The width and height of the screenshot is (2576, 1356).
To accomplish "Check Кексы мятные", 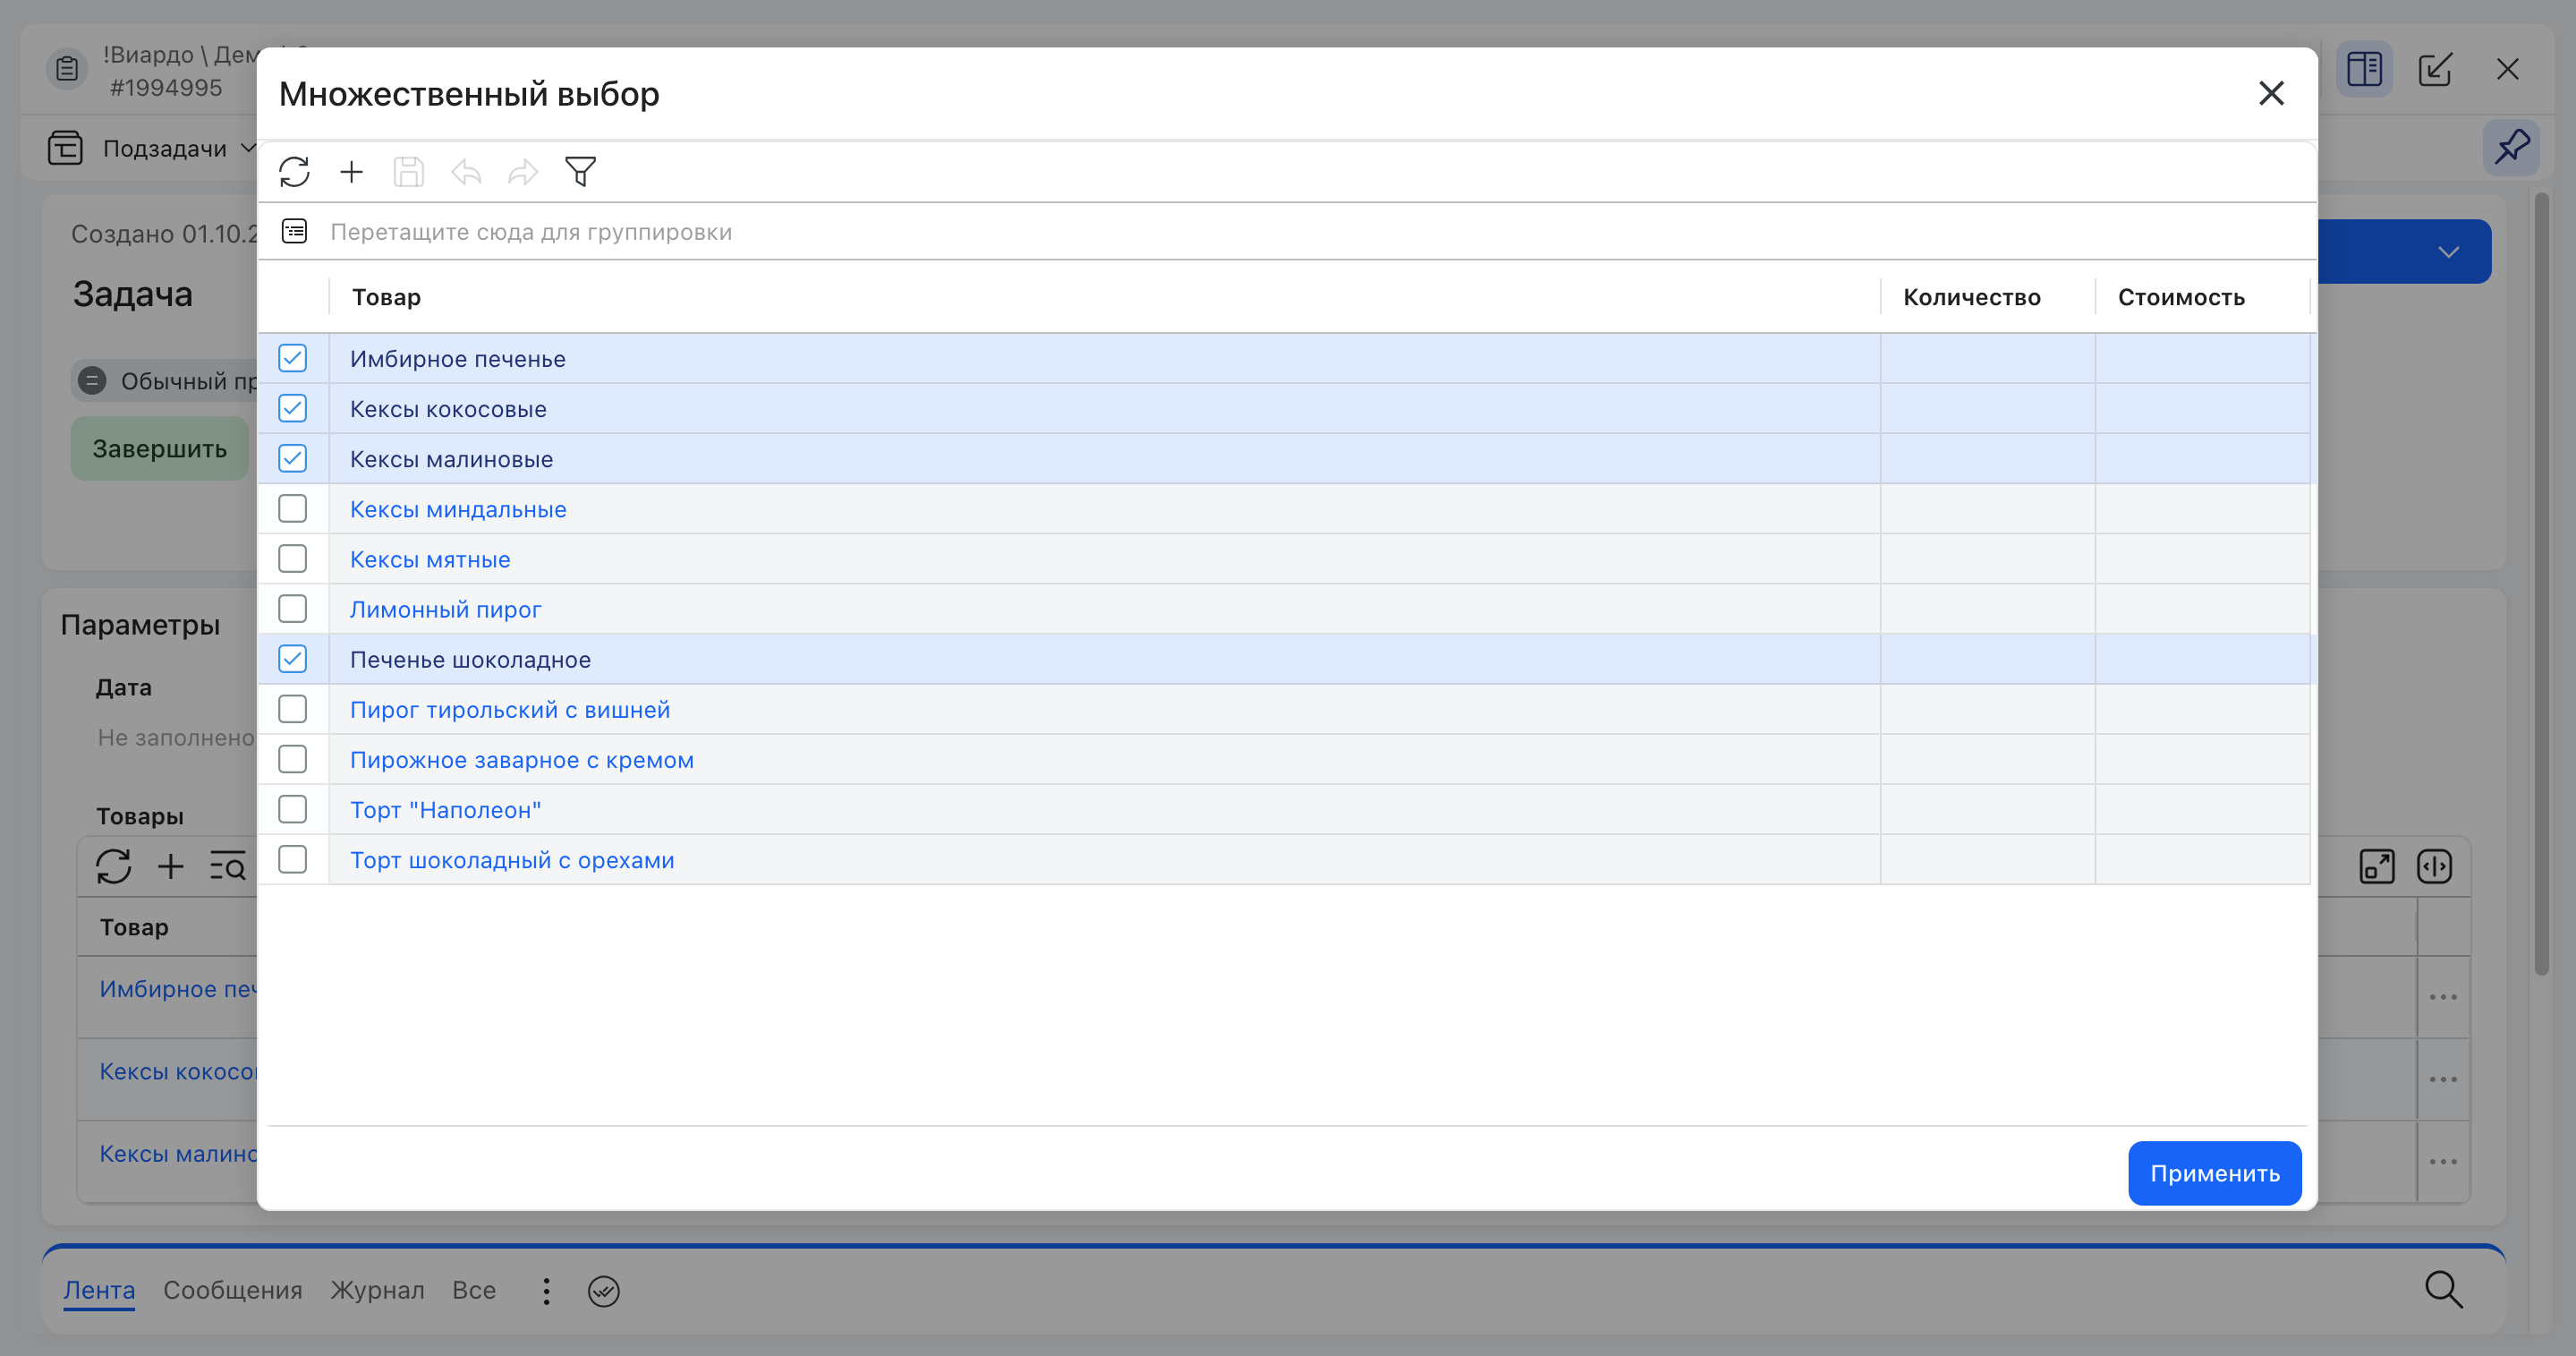I will [292, 559].
